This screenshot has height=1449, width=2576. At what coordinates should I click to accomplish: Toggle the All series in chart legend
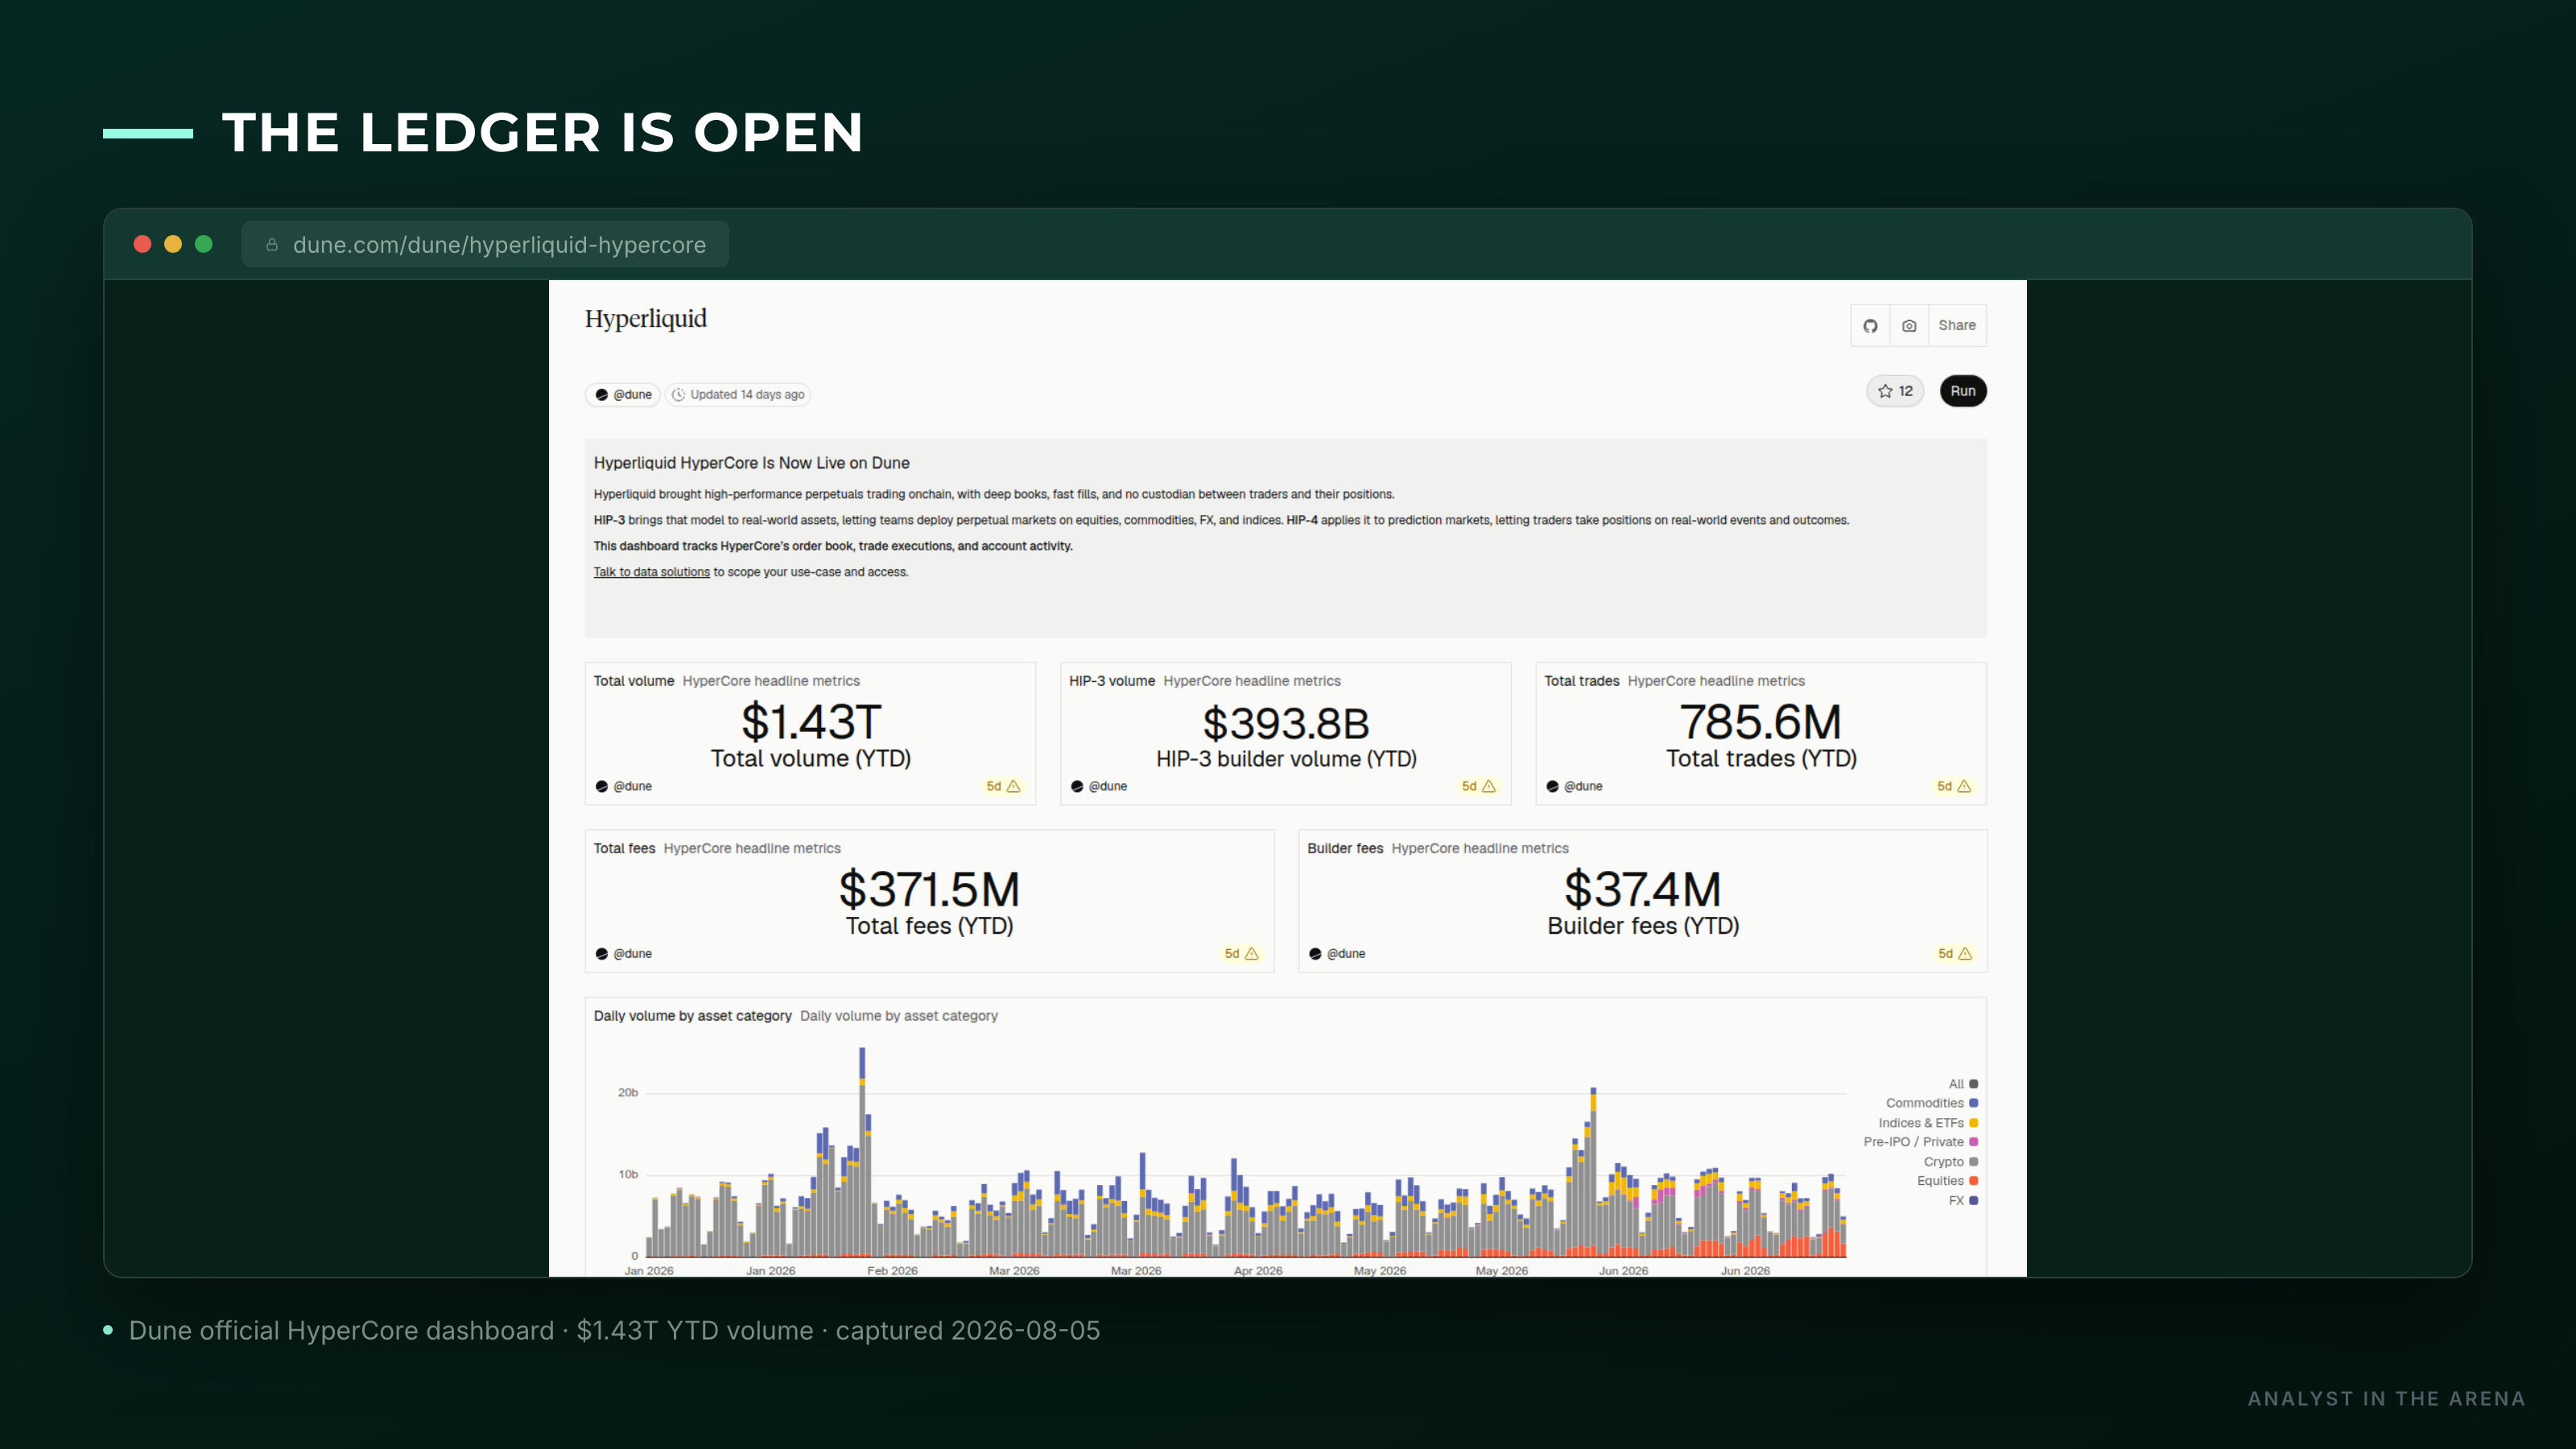pyautogui.click(x=1963, y=1084)
